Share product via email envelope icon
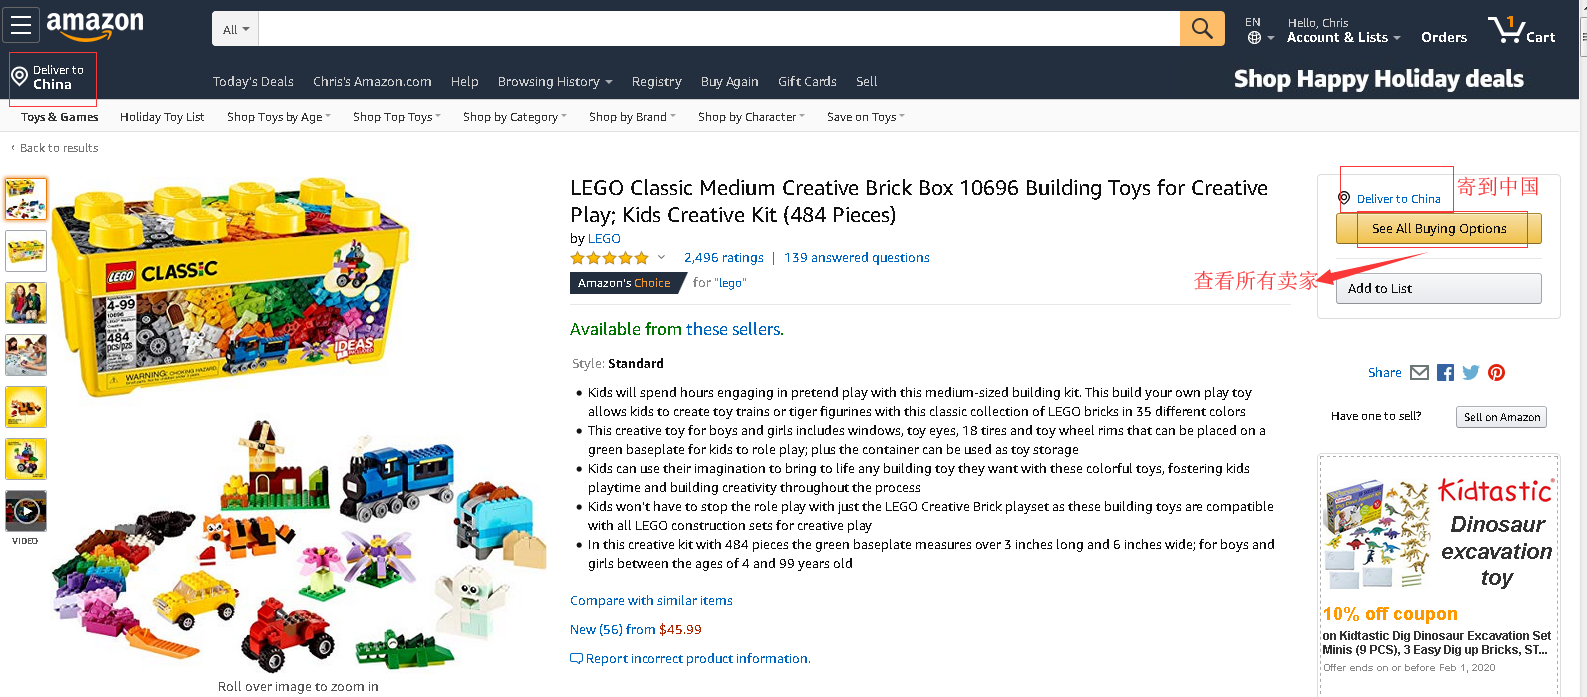Viewport: 1587px width, 697px height. pyautogui.click(x=1419, y=373)
